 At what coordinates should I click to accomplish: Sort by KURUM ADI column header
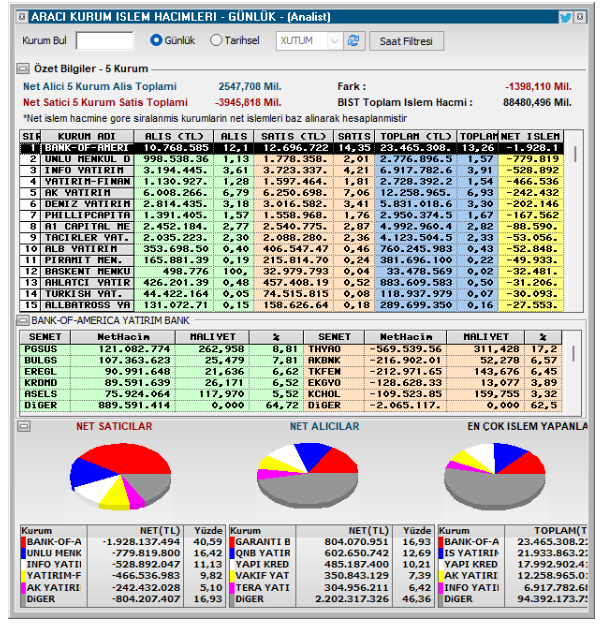coord(87,136)
